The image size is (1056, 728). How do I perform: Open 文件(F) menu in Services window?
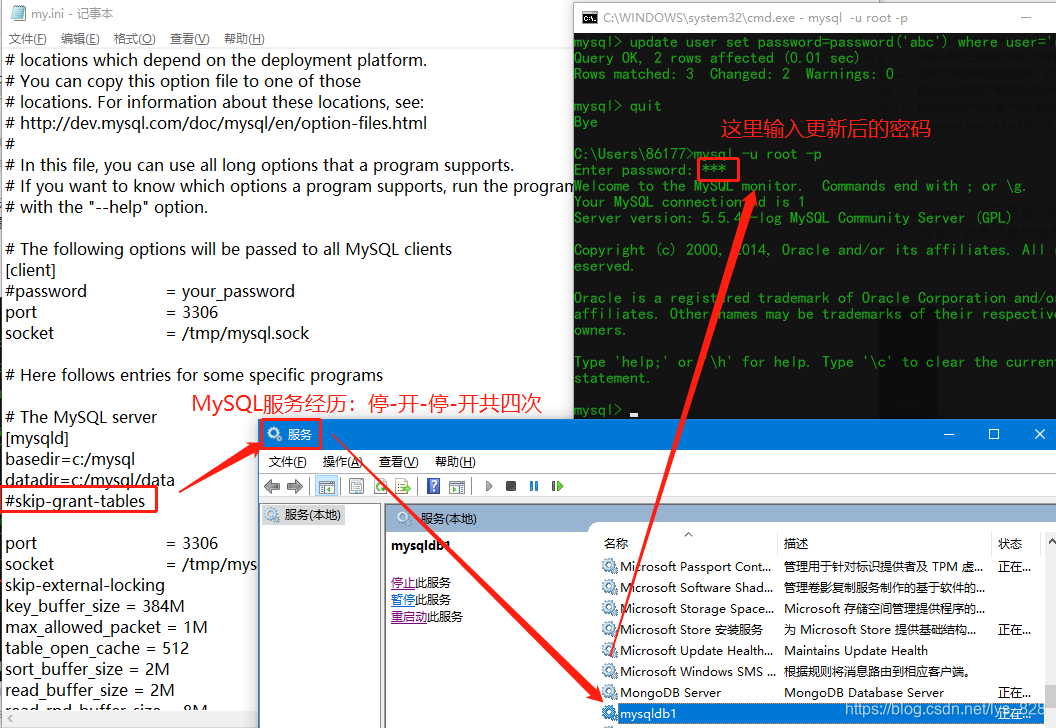288,462
